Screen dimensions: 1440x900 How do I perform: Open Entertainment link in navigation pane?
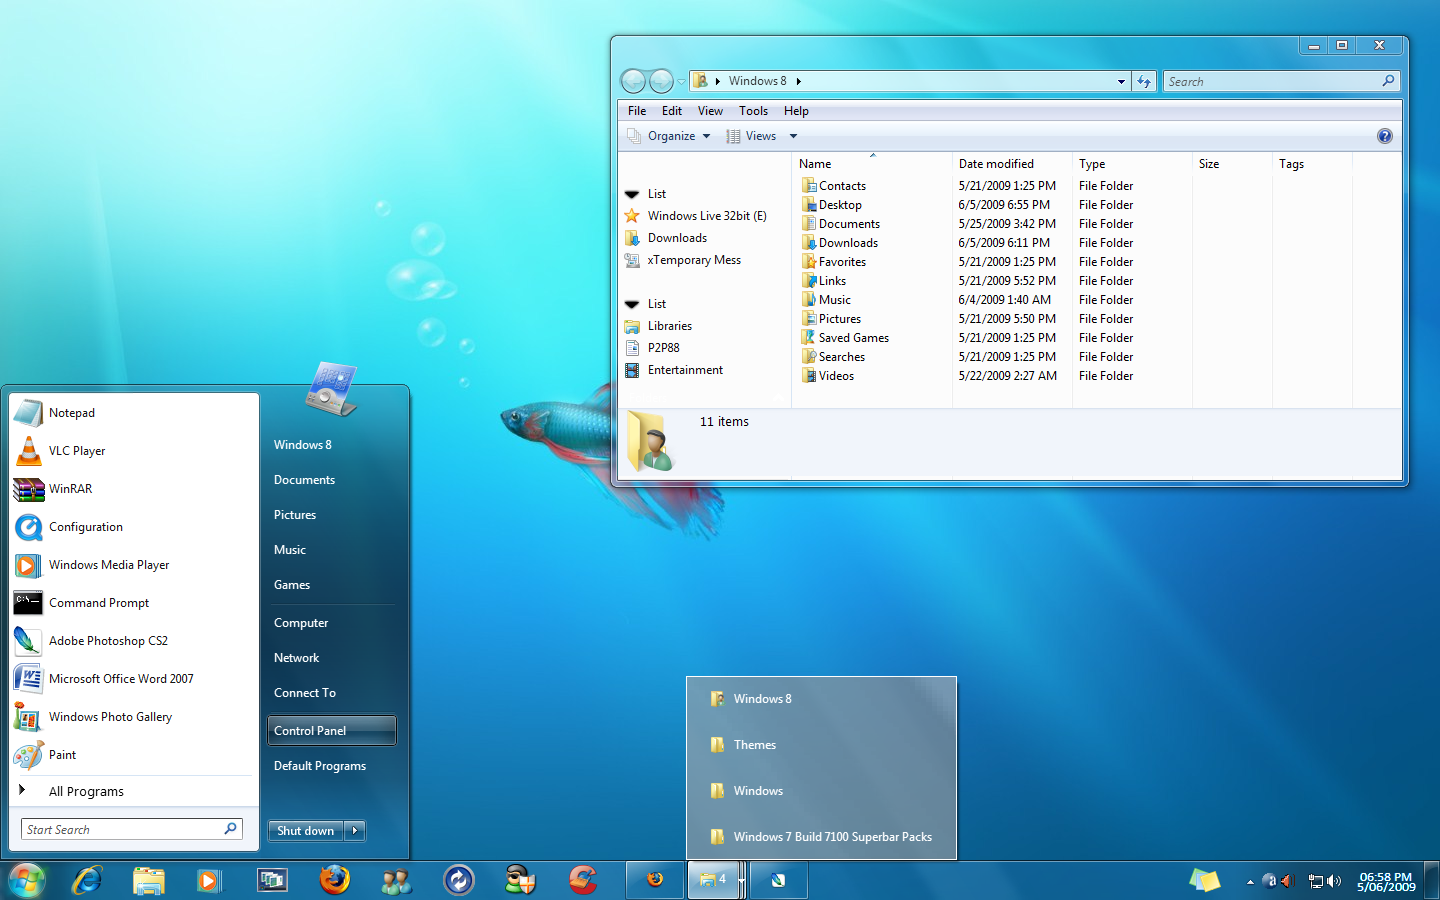(x=674, y=370)
